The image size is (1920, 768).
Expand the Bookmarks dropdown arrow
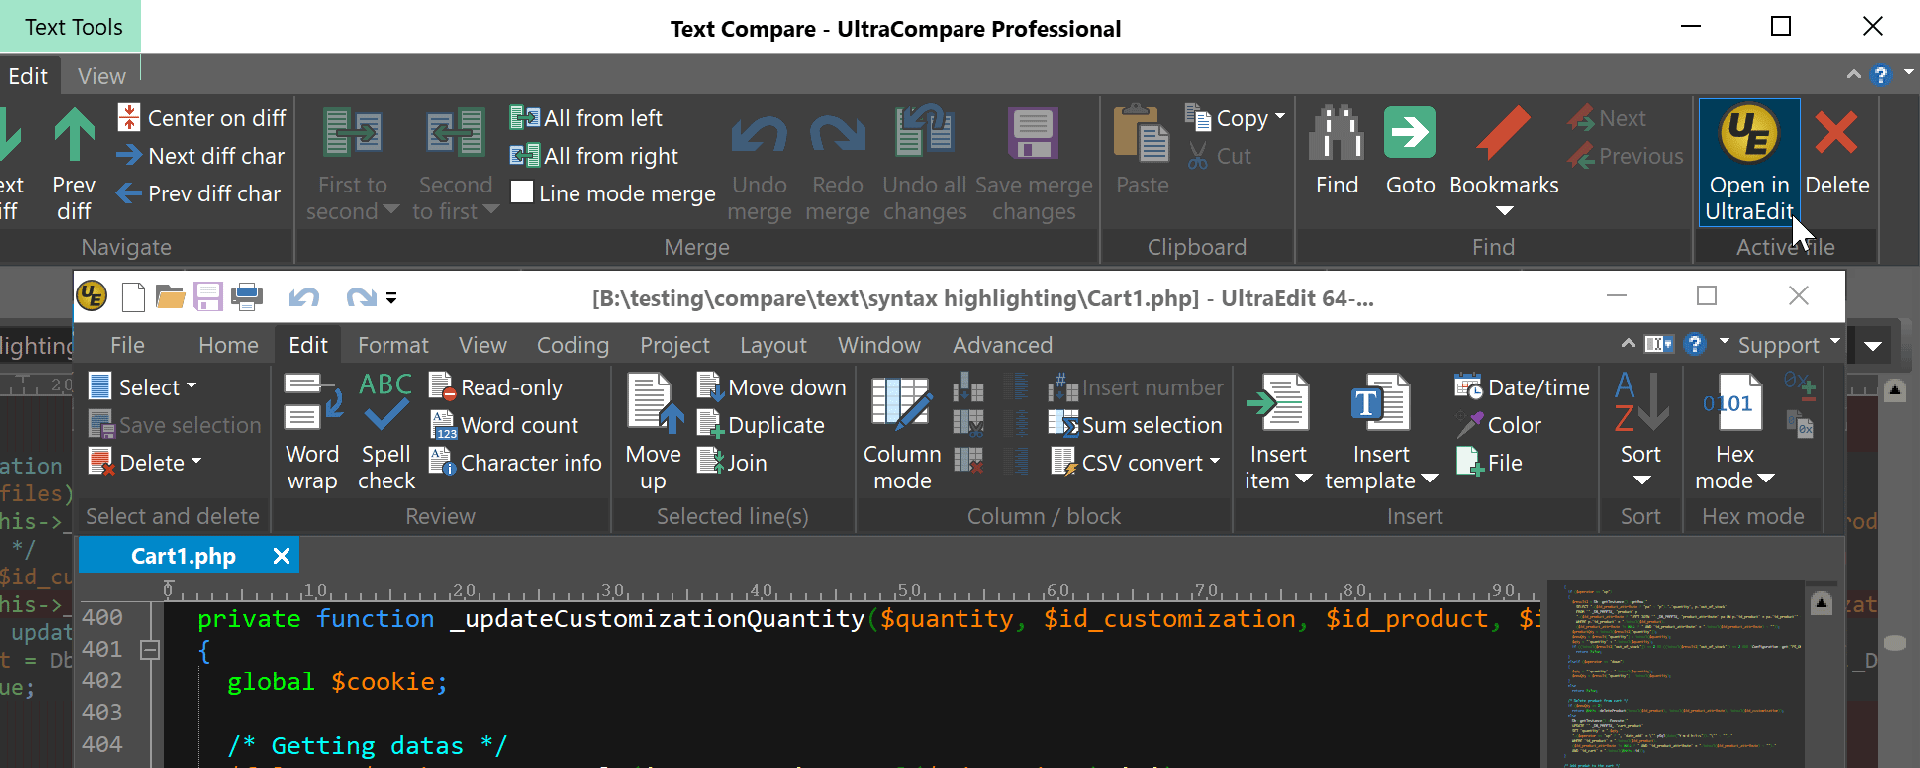[x=1504, y=211]
